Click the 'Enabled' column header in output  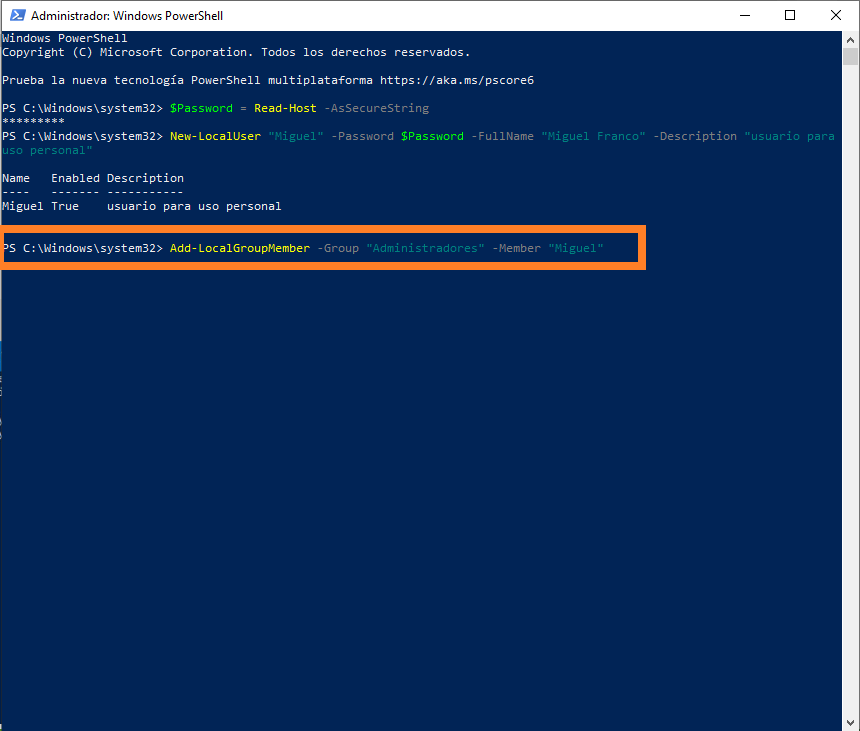pos(75,178)
